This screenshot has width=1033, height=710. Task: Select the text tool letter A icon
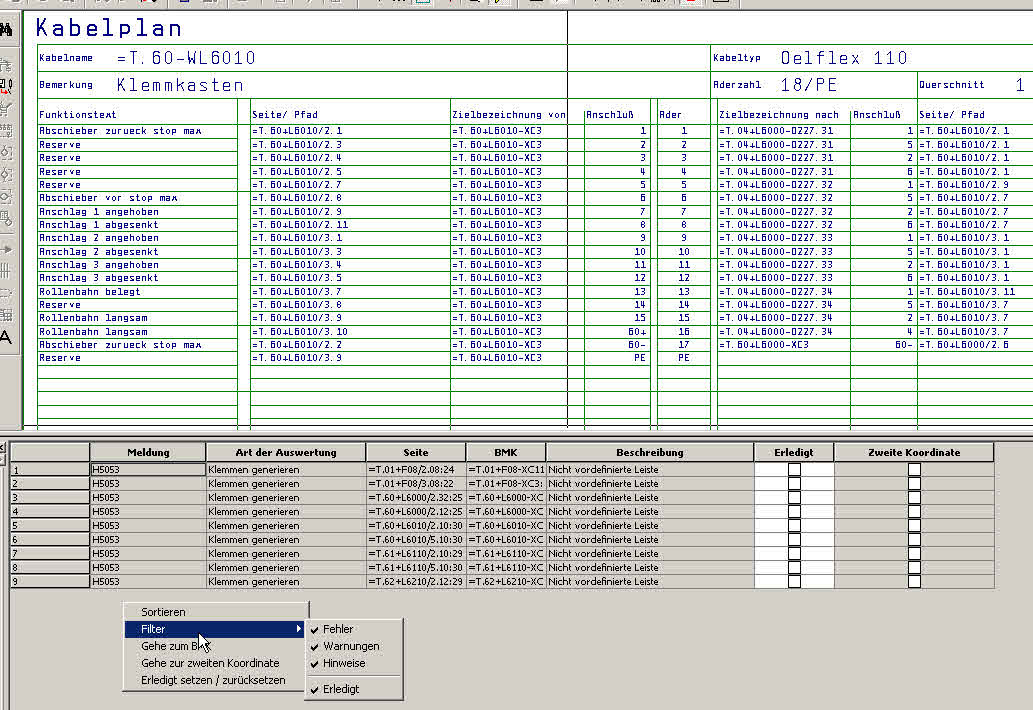[5, 337]
